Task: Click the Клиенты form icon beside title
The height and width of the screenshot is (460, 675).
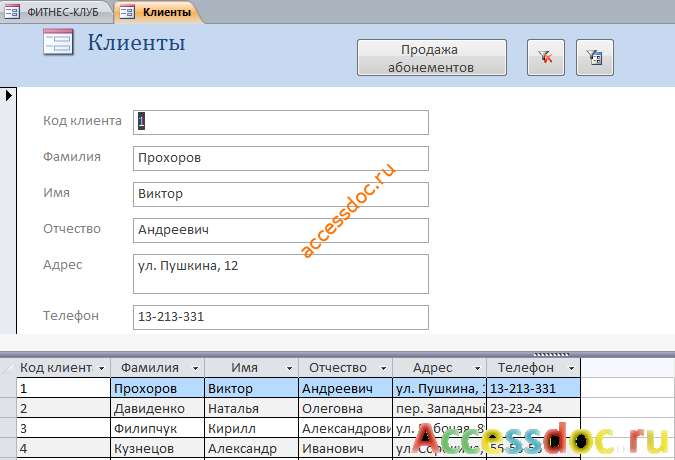Action: 59,42
